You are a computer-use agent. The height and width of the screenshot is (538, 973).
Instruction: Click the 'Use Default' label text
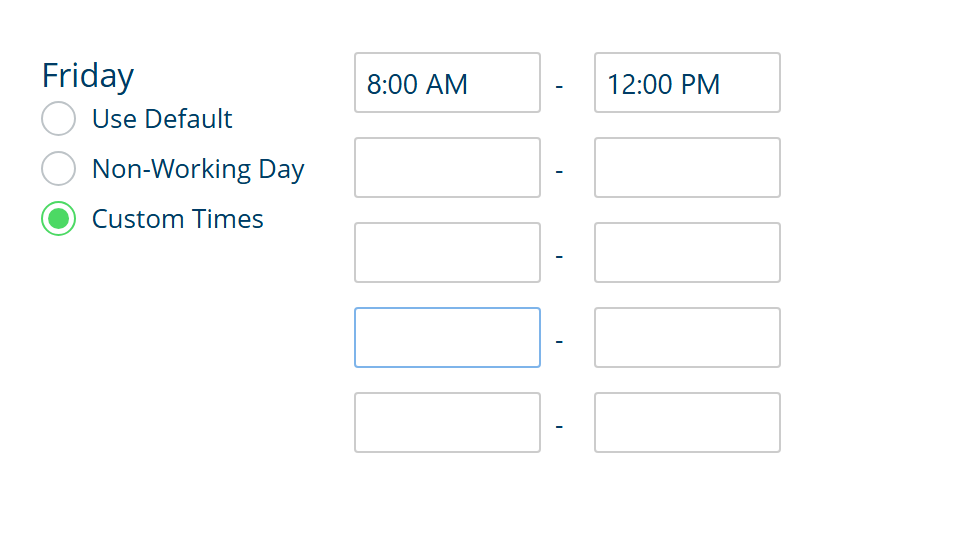coord(162,119)
